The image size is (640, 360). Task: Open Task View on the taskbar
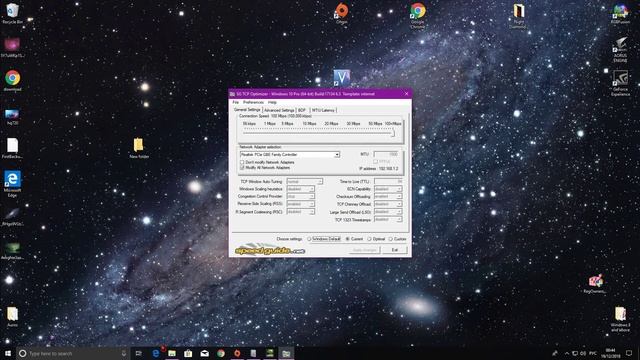[138, 353]
